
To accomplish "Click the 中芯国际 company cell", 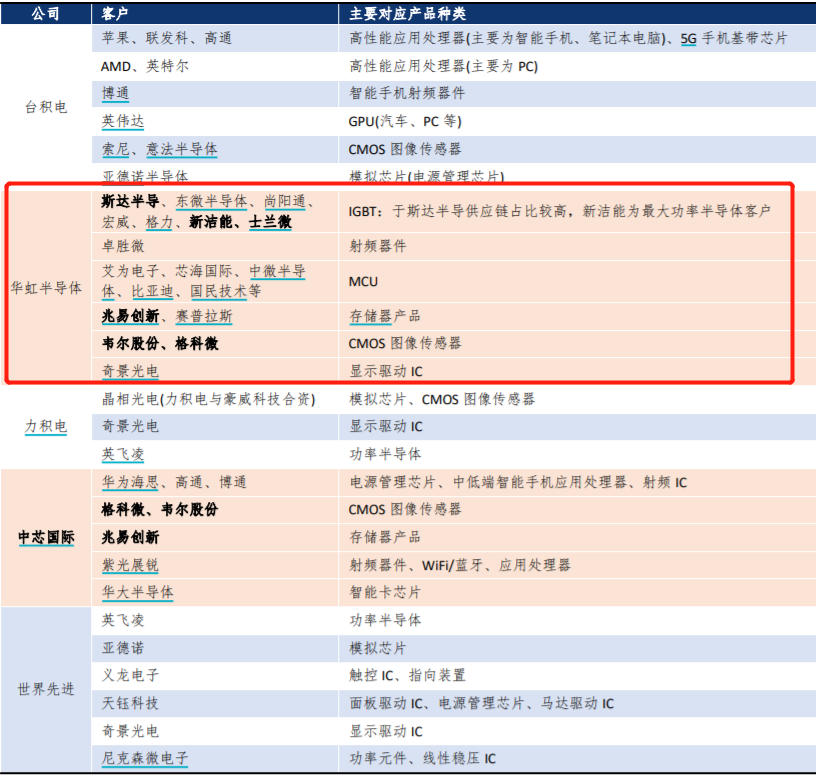I will click(x=46, y=537).
